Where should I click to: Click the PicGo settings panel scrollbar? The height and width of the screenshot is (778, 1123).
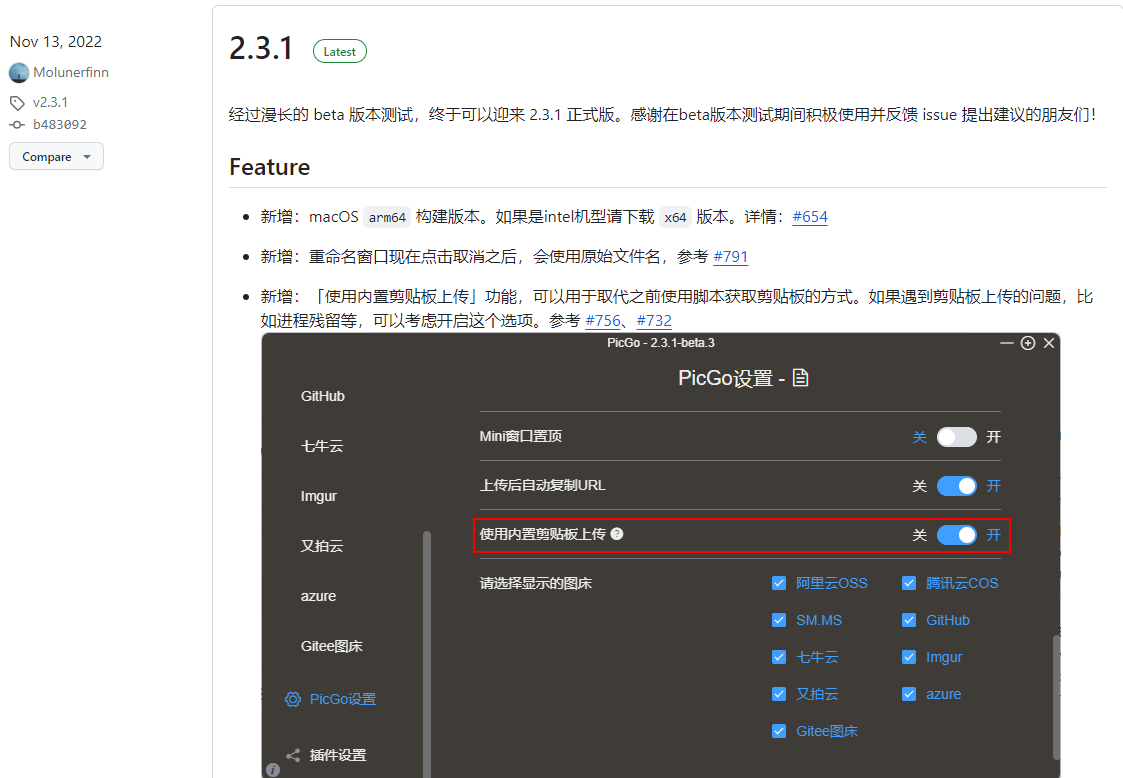[x=1056, y=696]
